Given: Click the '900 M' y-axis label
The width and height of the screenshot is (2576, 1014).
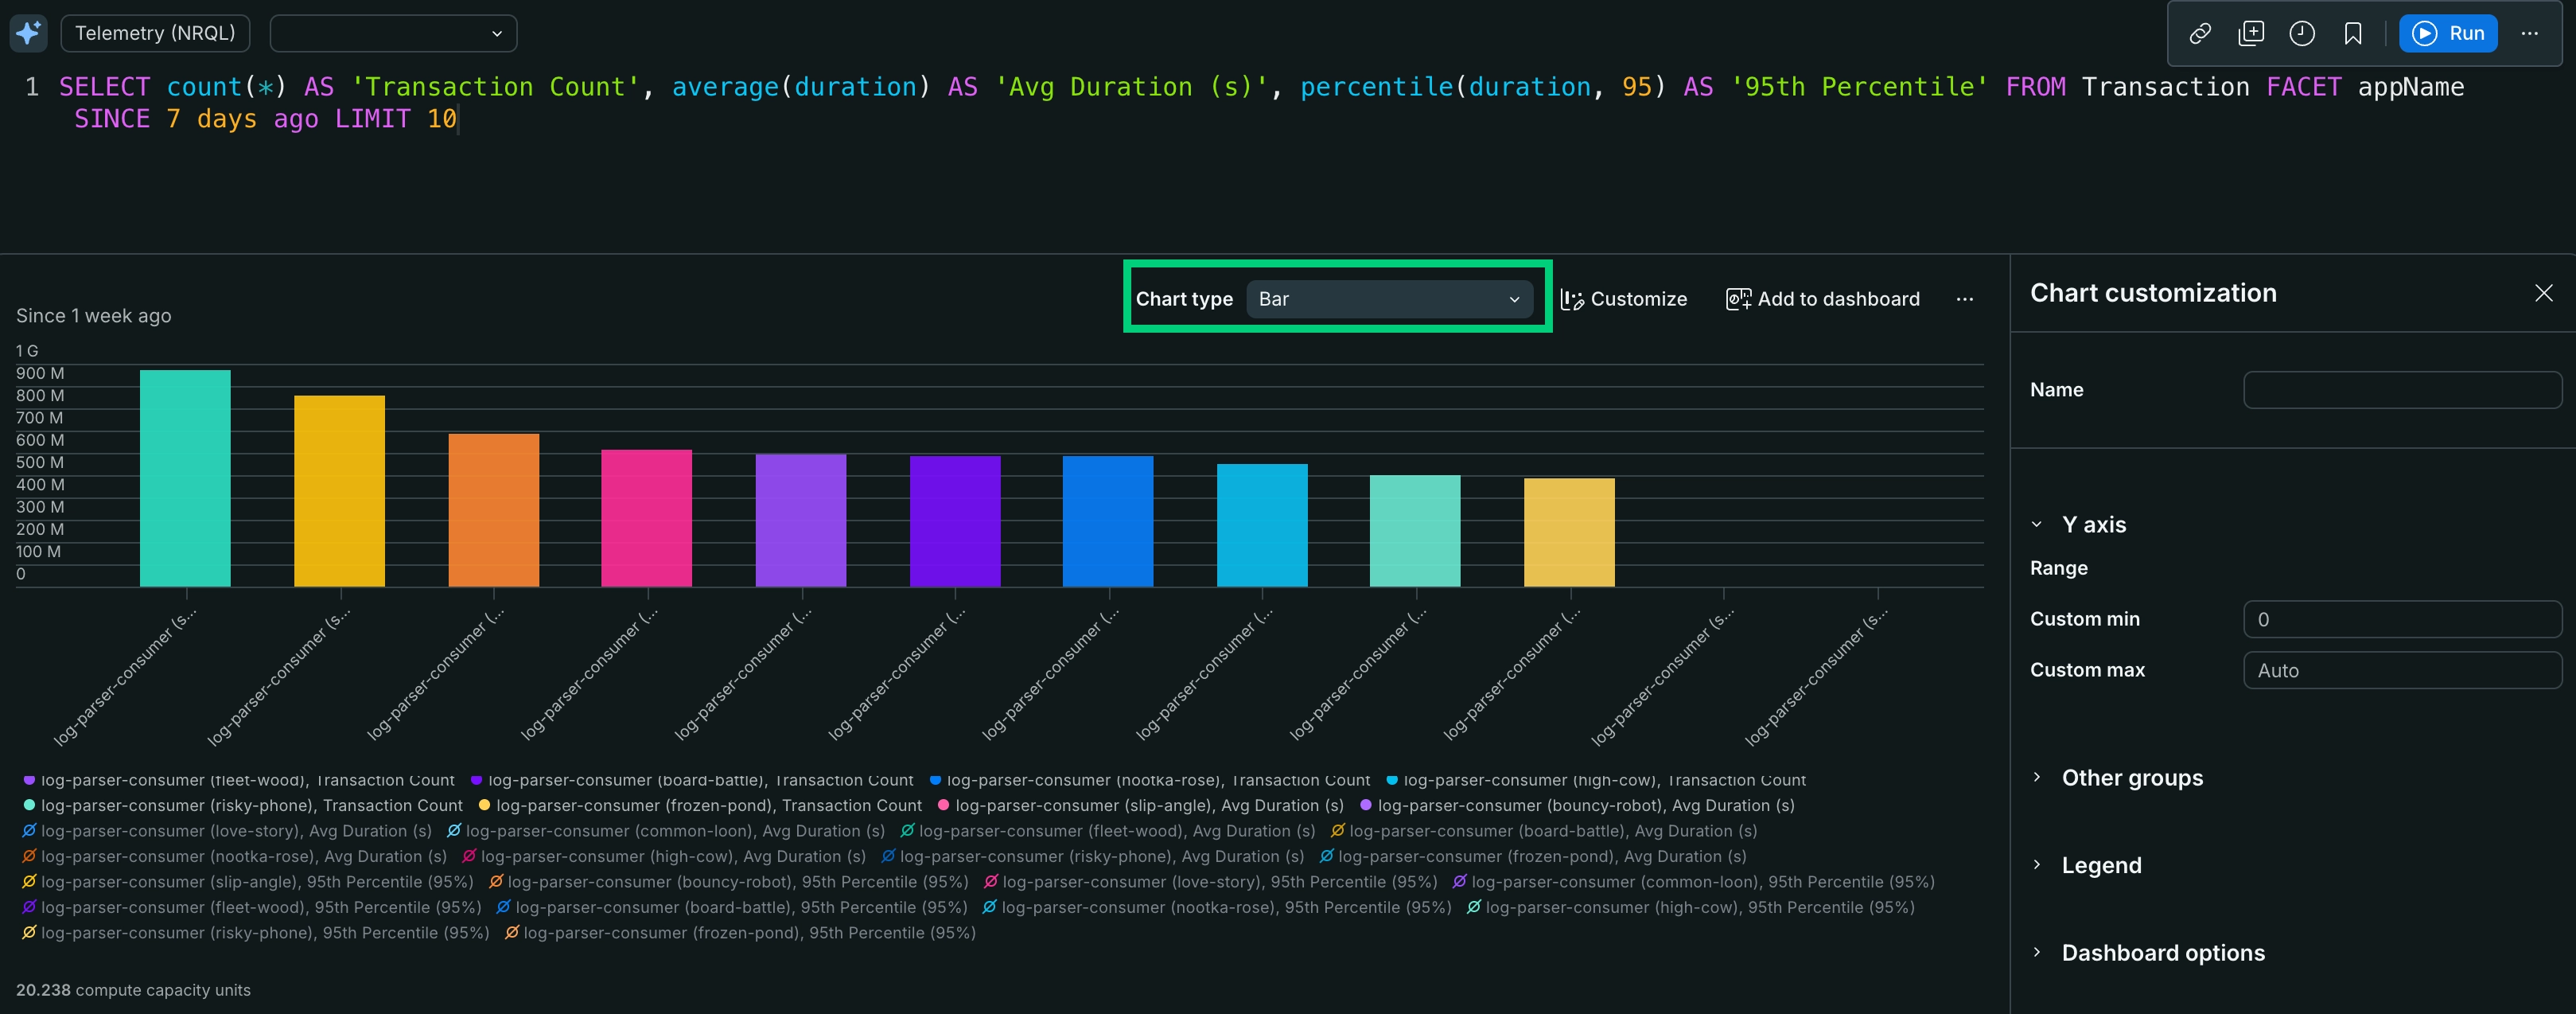Looking at the screenshot, I should coord(40,373).
